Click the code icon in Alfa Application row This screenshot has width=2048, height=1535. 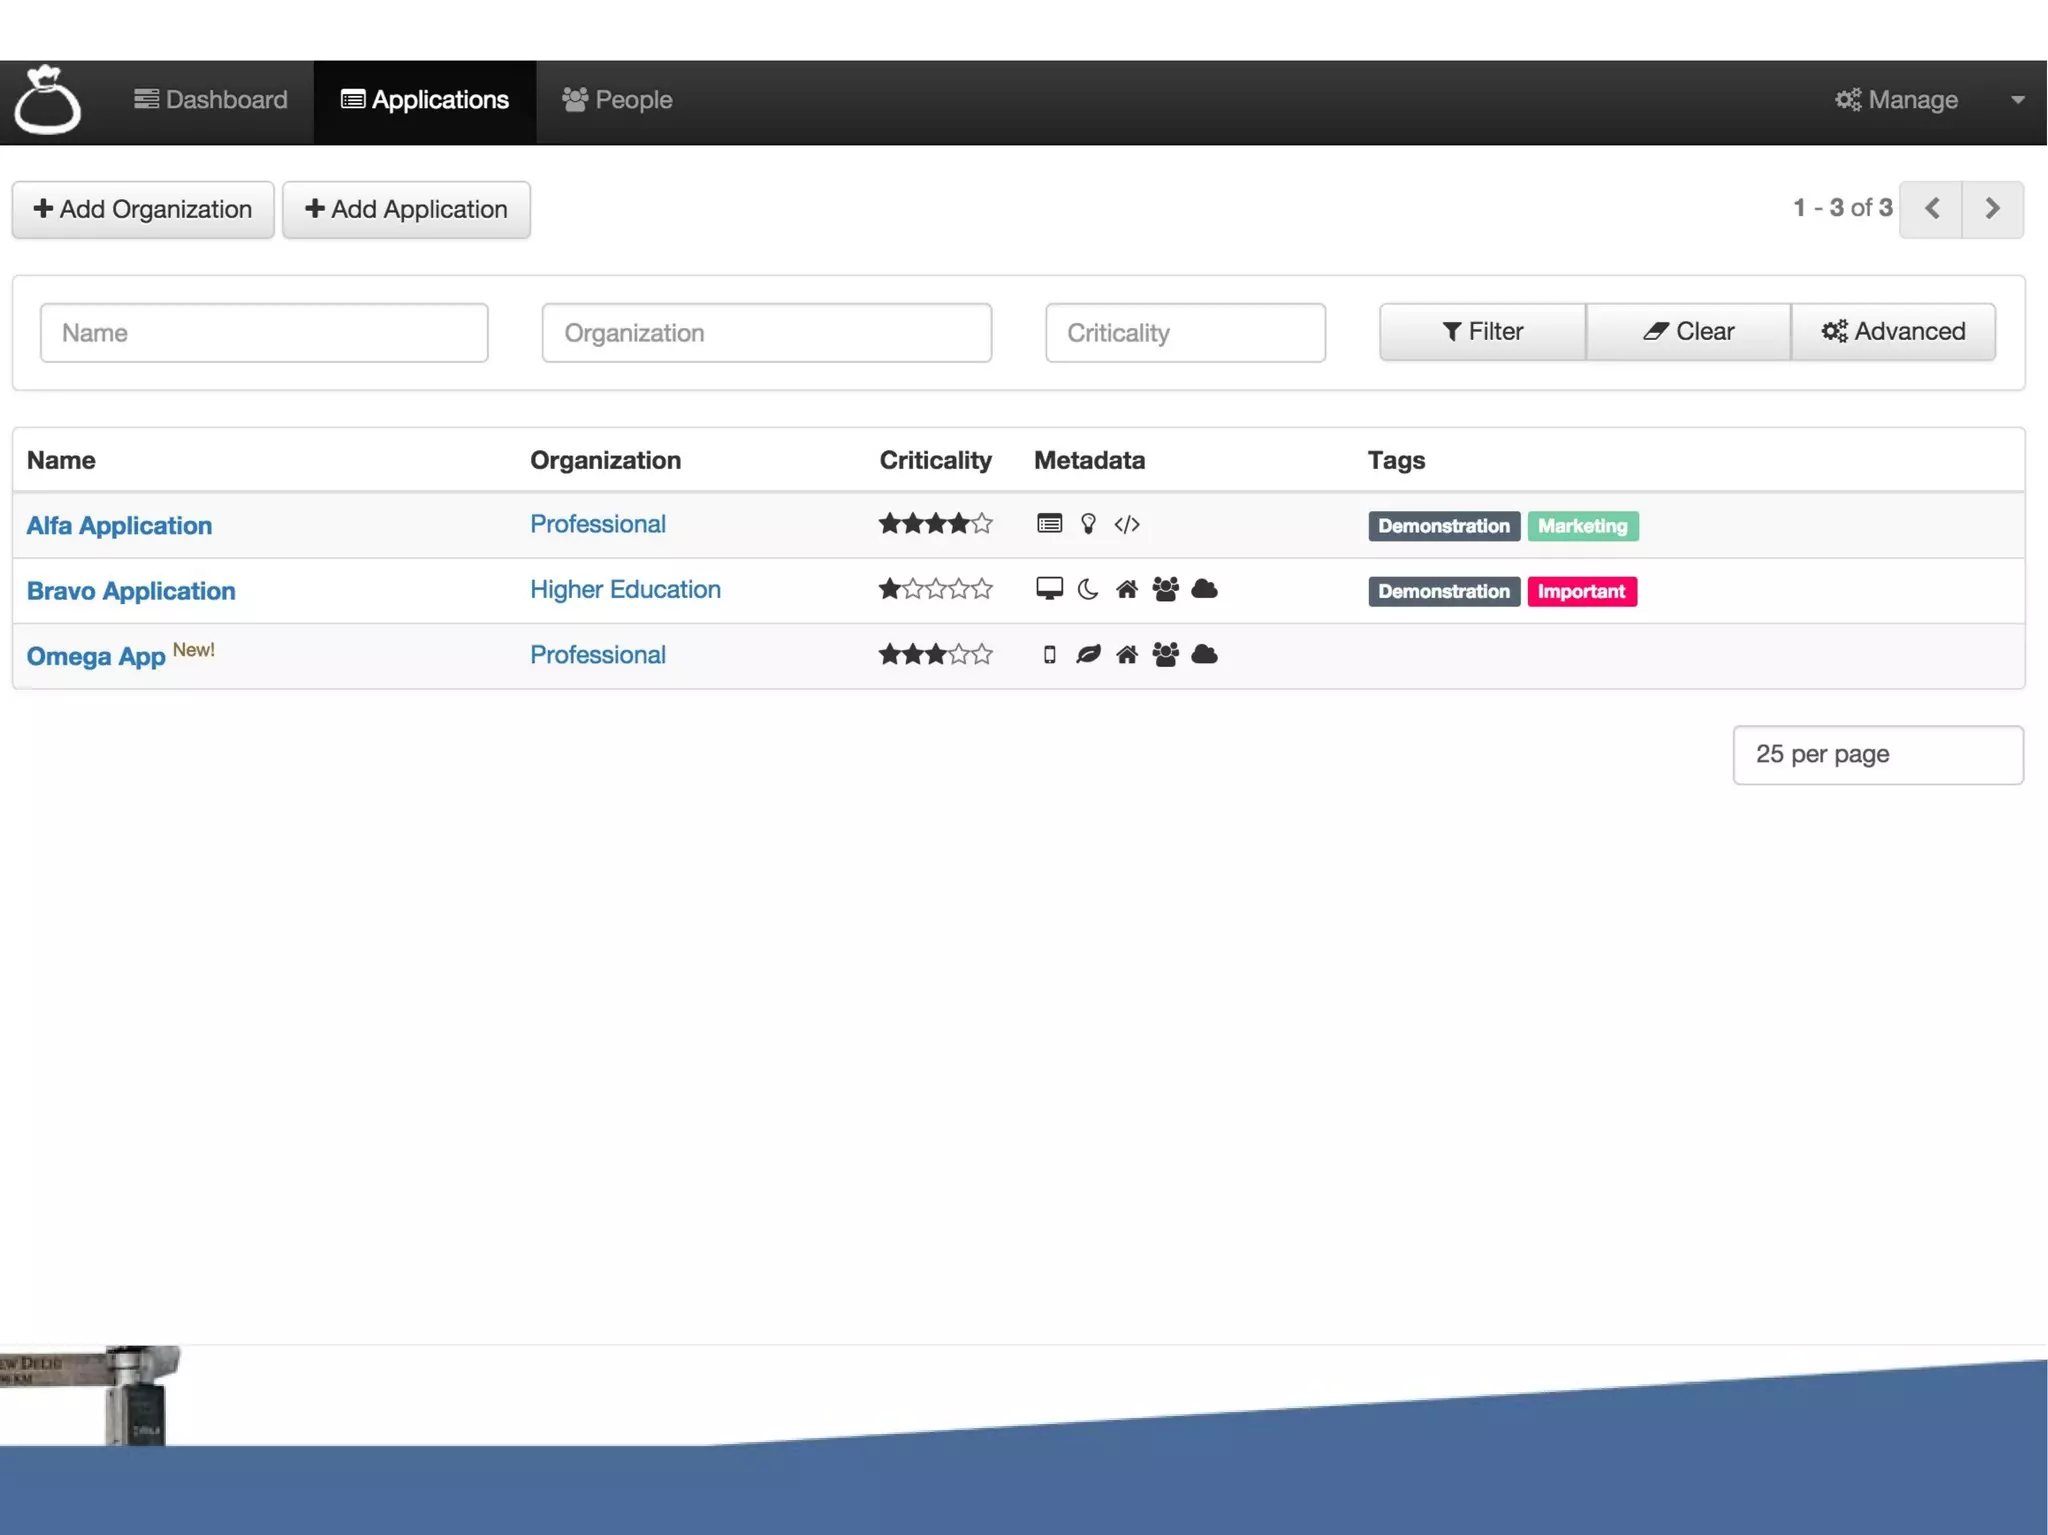pyautogui.click(x=1126, y=524)
